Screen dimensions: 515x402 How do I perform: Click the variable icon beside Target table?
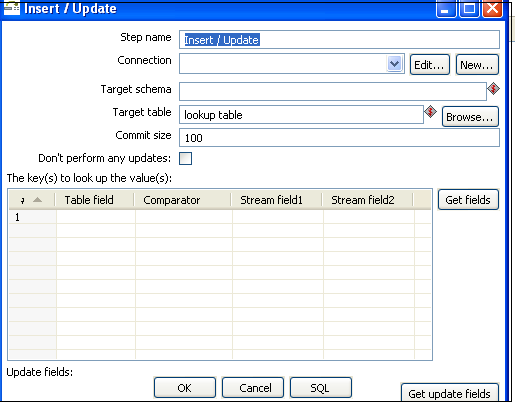(x=430, y=112)
